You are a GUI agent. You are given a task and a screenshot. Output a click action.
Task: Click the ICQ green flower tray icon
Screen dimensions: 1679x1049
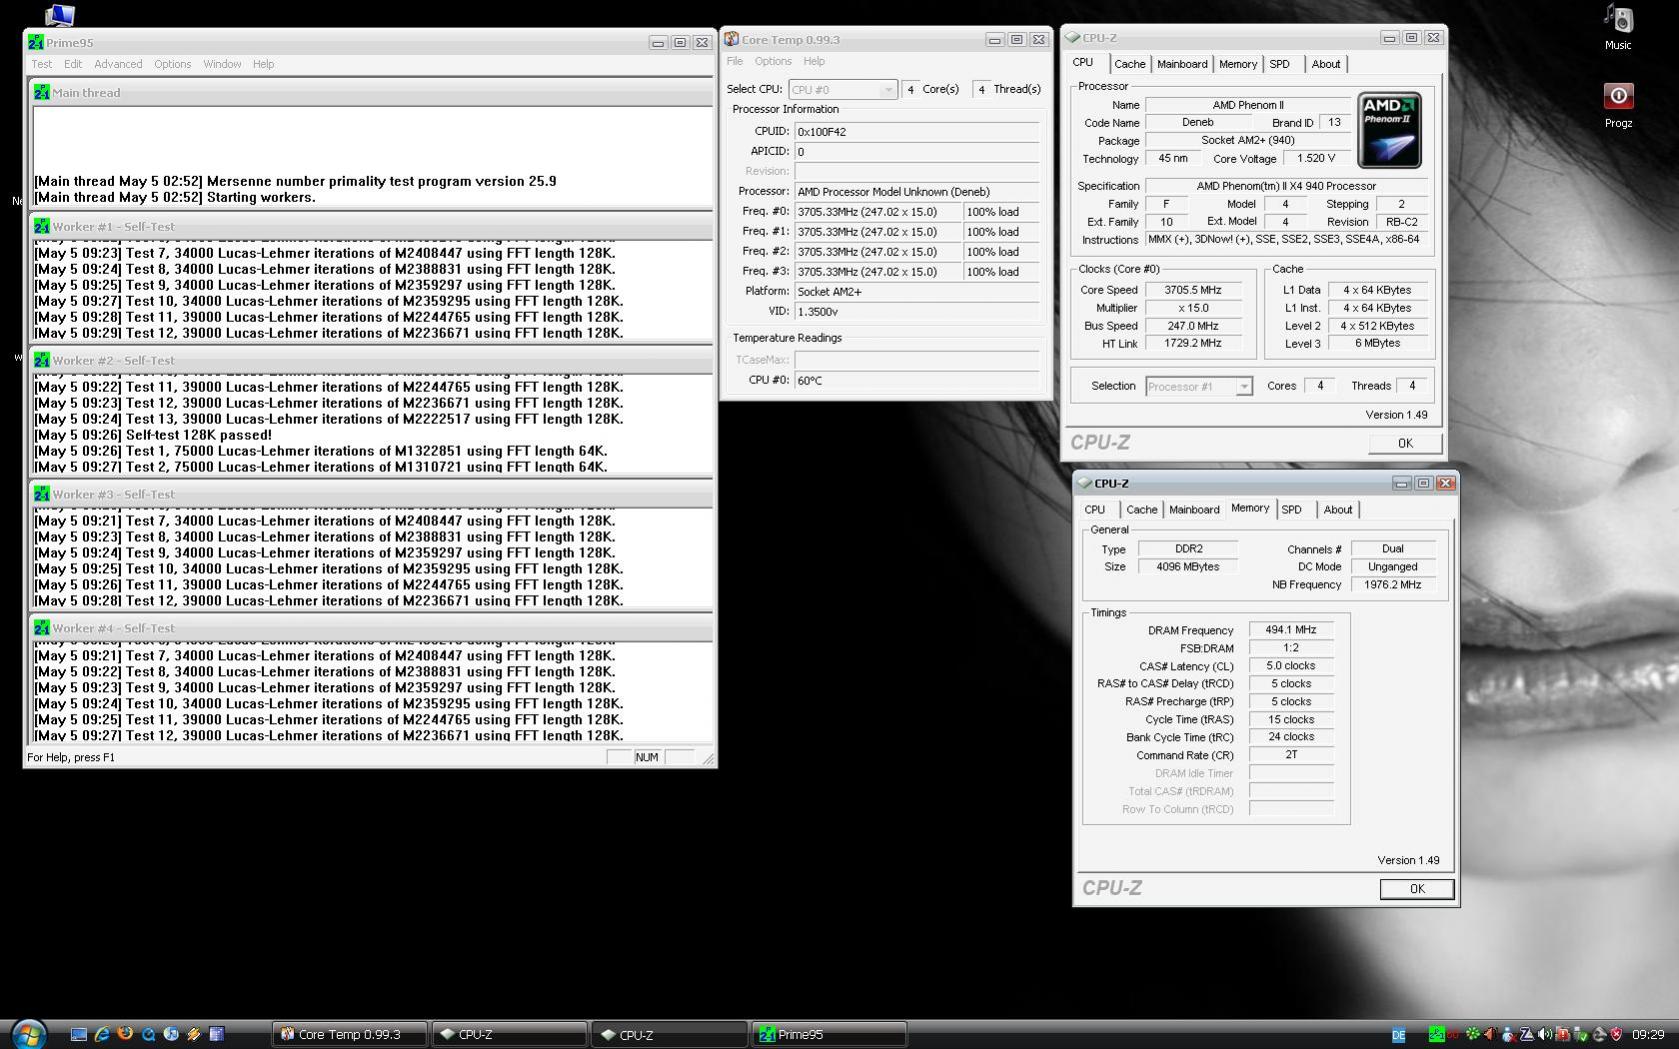tap(1473, 1034)
